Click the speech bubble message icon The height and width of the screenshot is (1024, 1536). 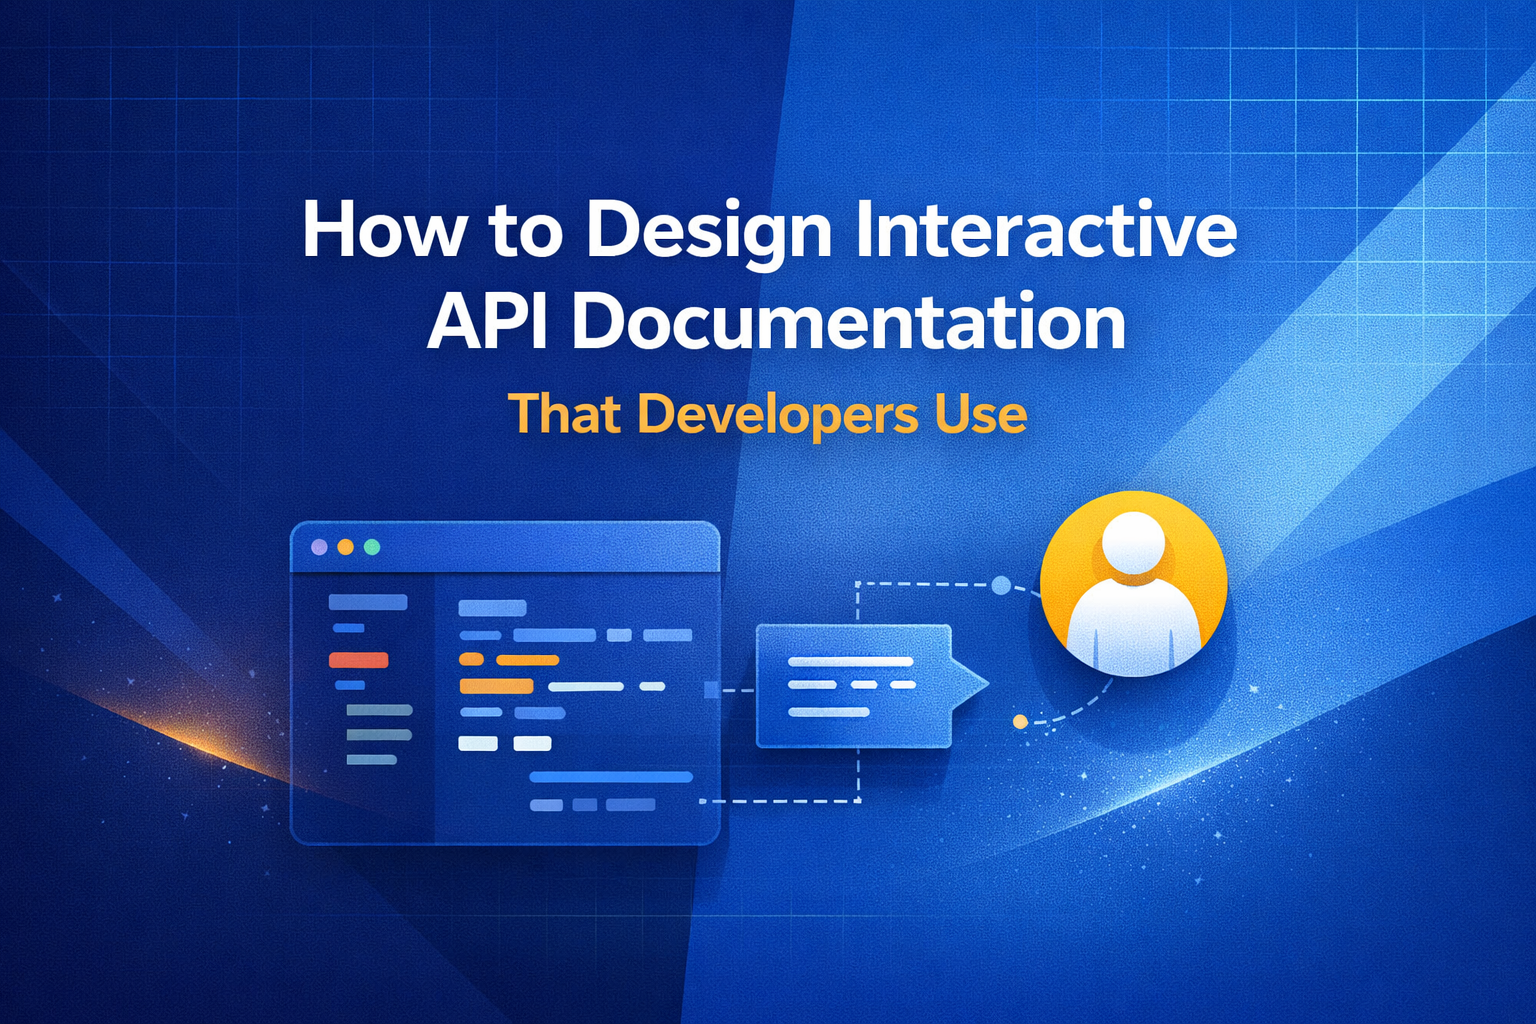(871, 686)
